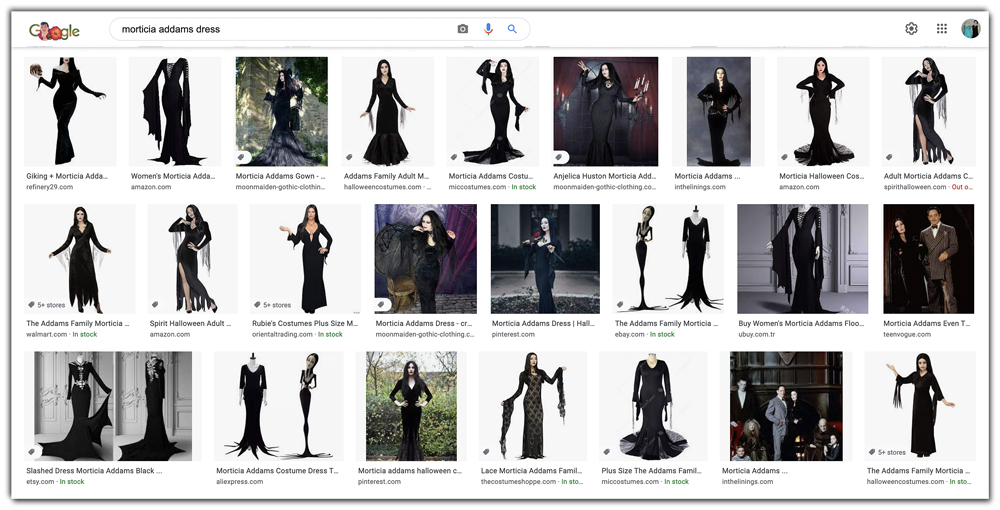Image resolution: width=1000 pixels, height=510 pixels.
Task: Open the walmart.com Addams Family Morticia image
Action: tap(80, 259)
